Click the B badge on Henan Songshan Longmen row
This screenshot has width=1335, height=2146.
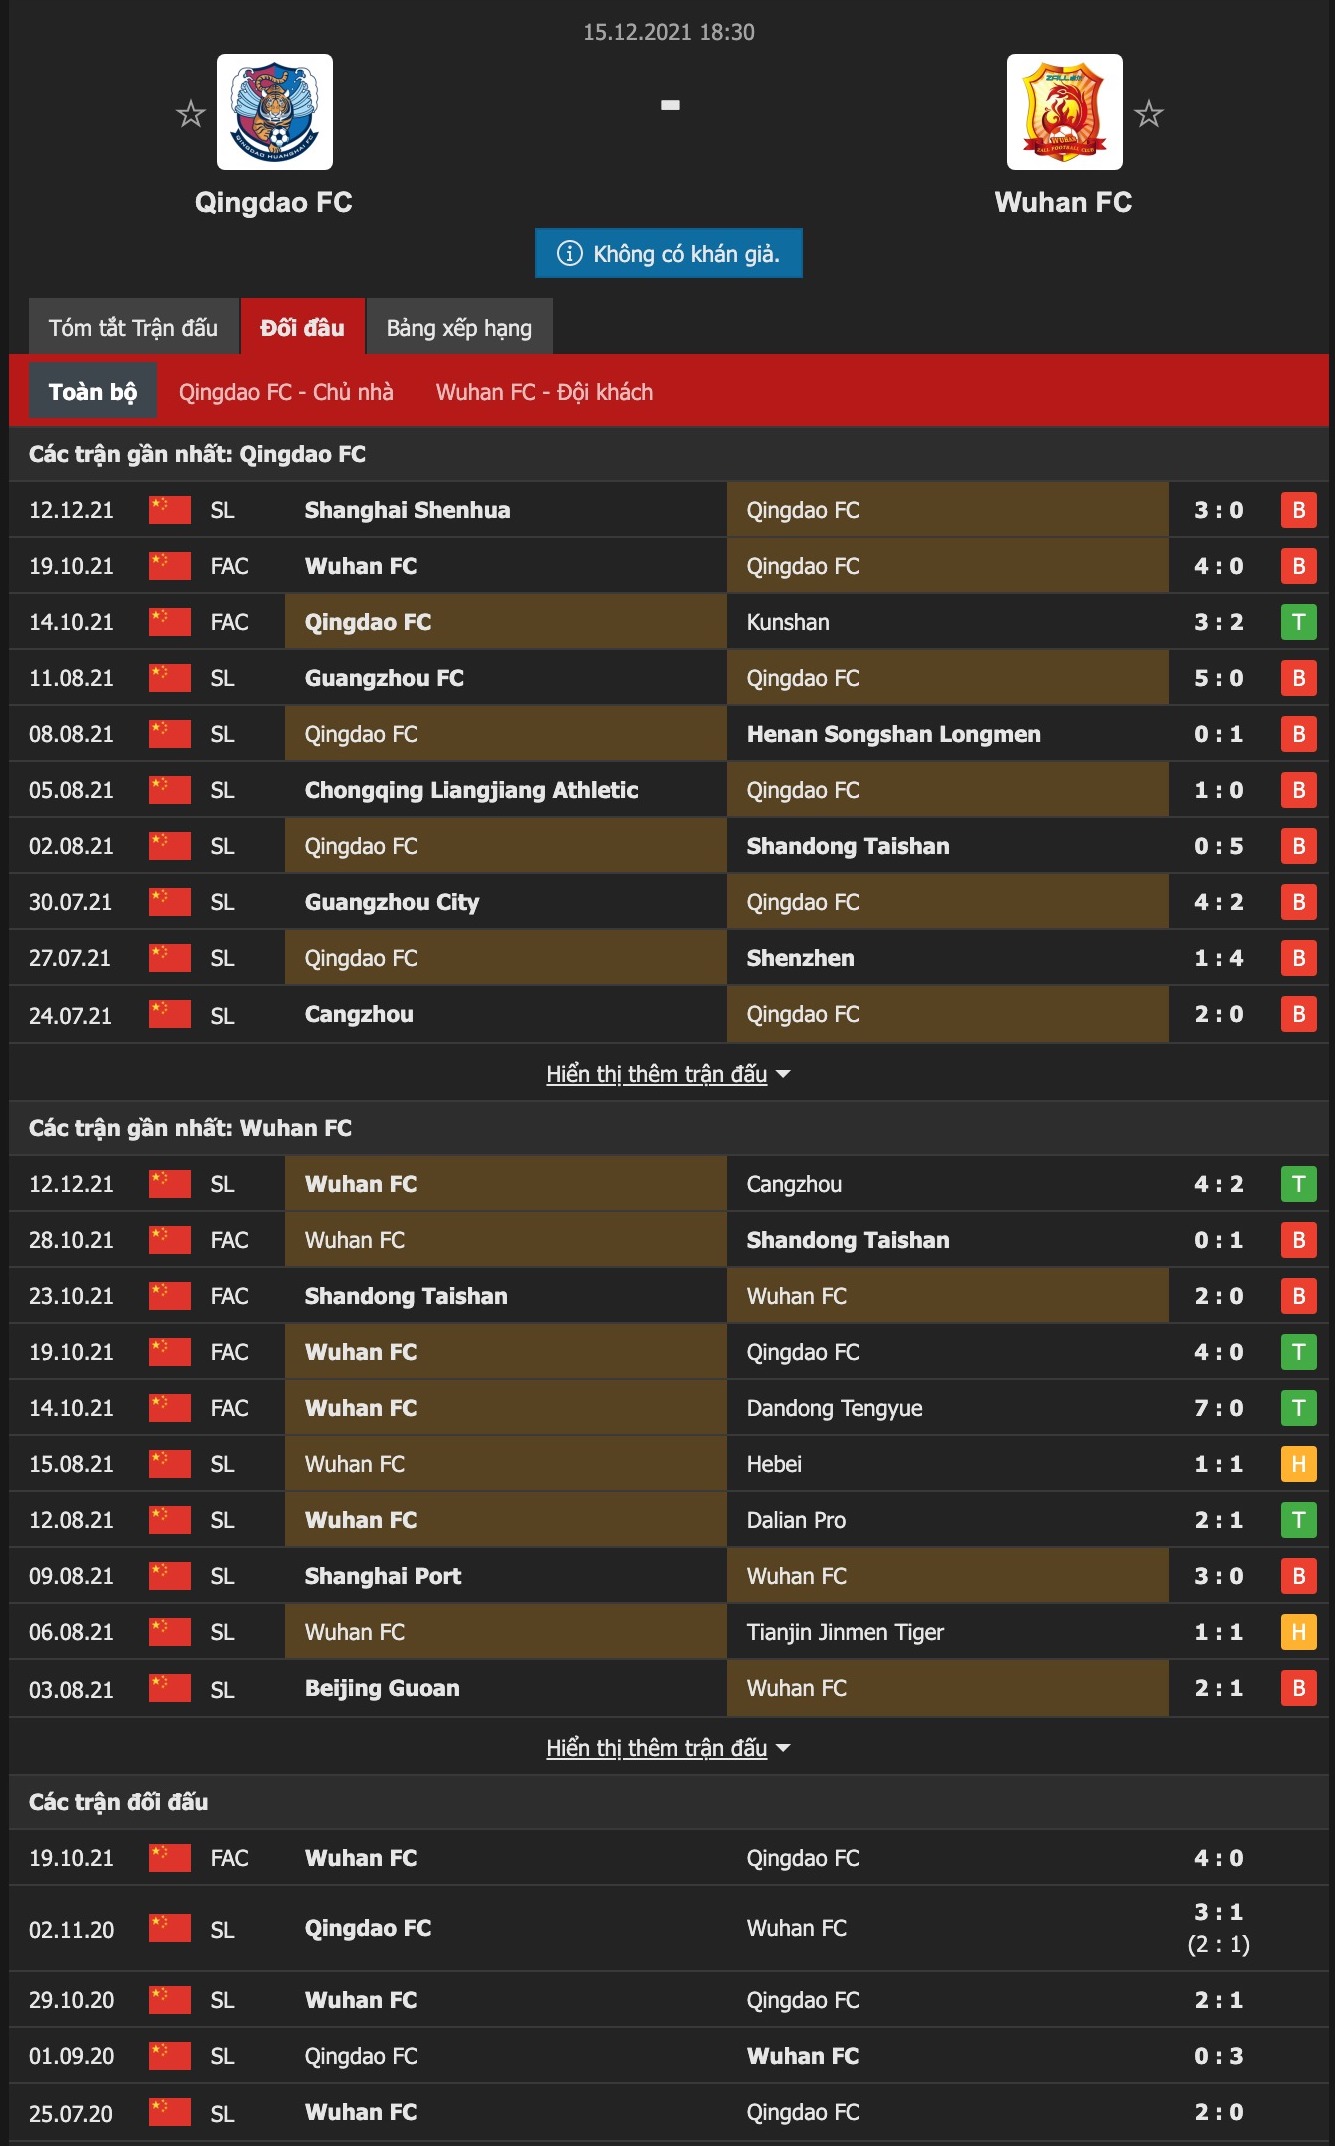pos(1298,734)
